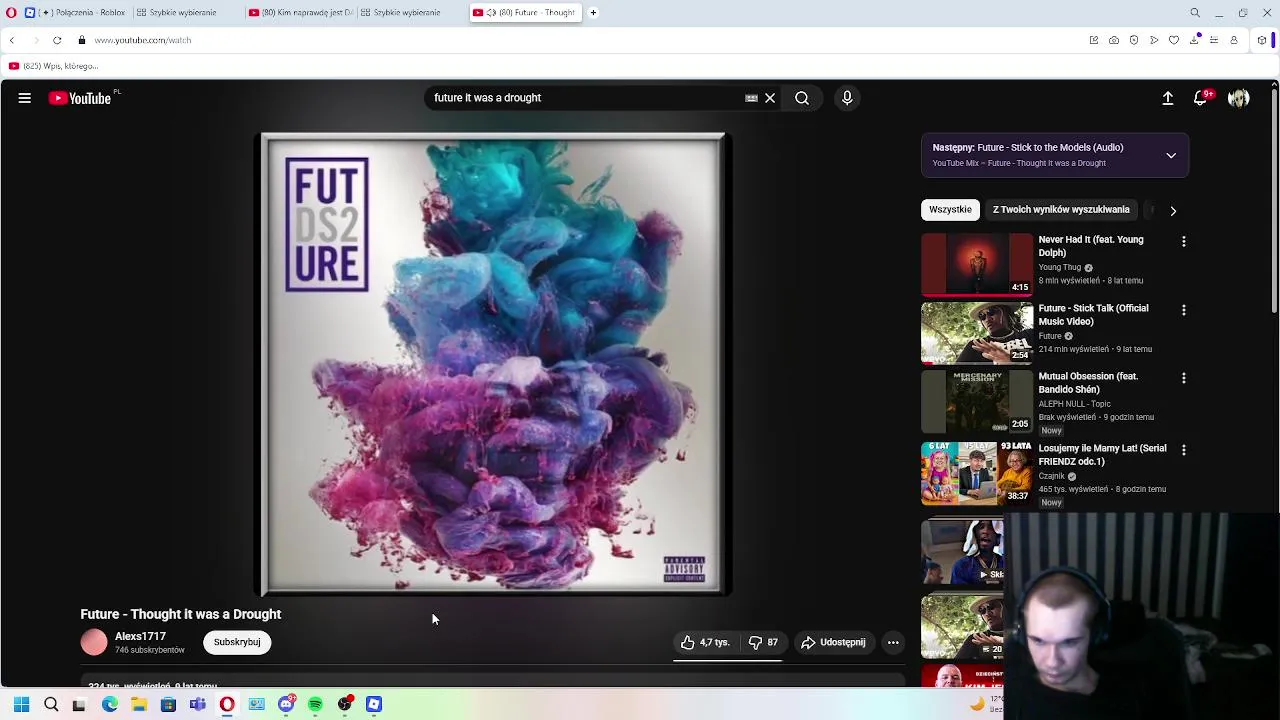Go to the YouTube home logo
1280x720 pixels.
(x=80, y=98)
